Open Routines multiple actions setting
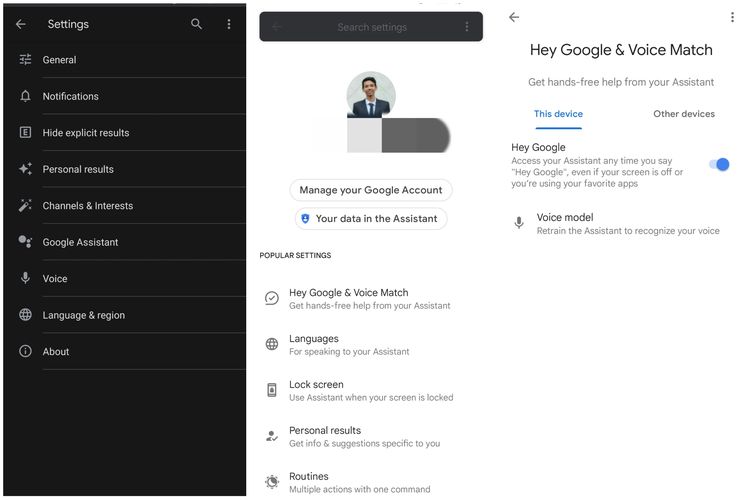Screen dimensions: 750x500 coord(371,482)
